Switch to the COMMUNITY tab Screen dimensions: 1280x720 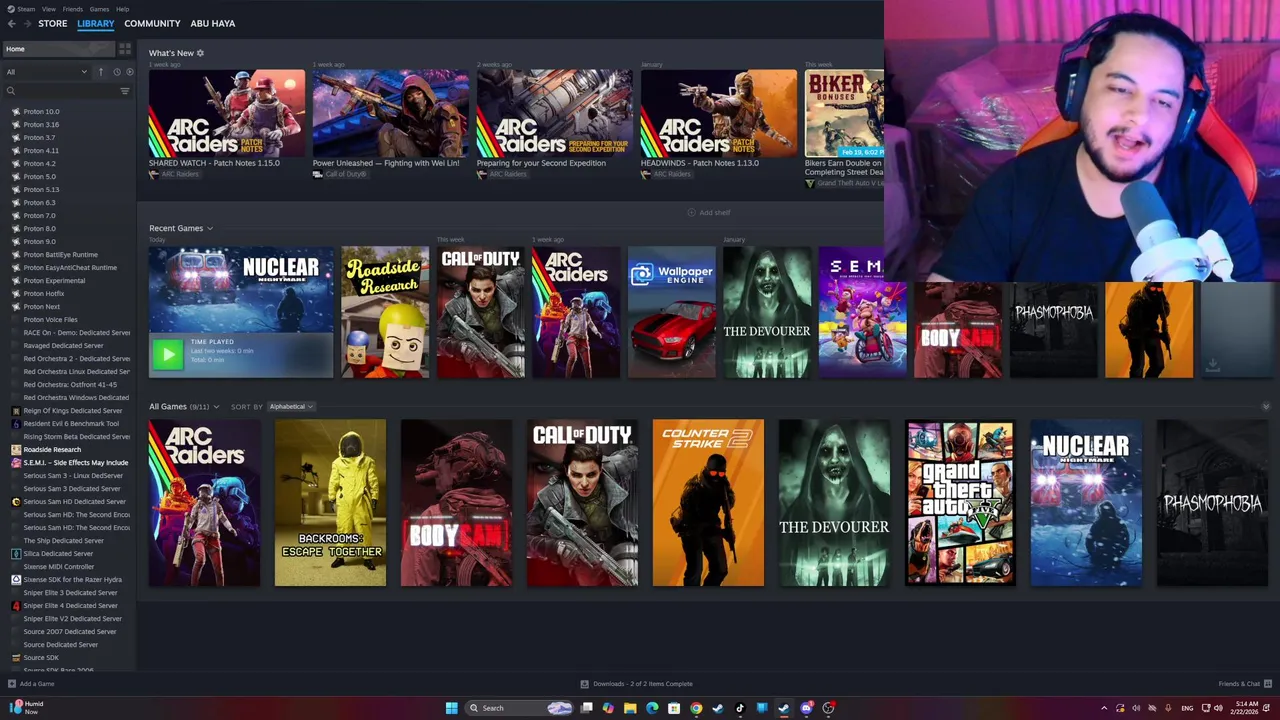pyautogui.click(x=152, y=23)
